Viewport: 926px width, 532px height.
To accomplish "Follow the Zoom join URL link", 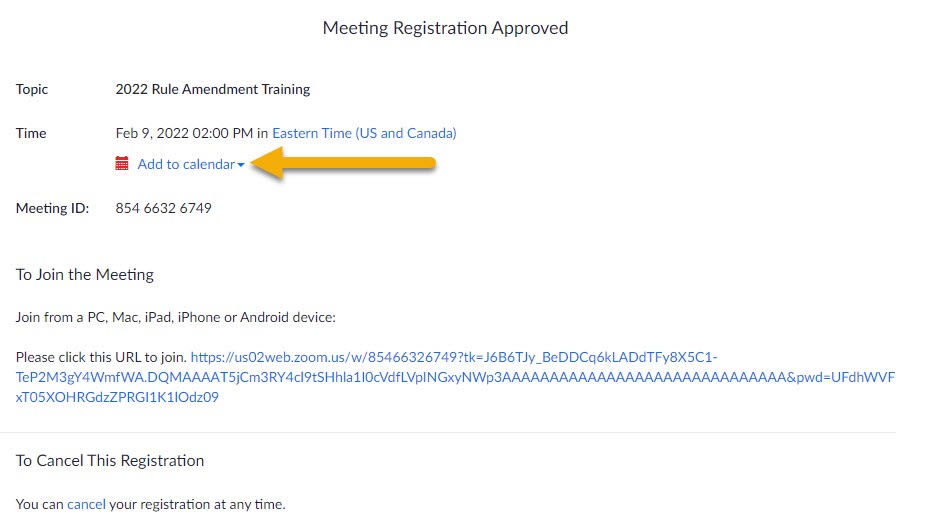I will pos(455,377).
